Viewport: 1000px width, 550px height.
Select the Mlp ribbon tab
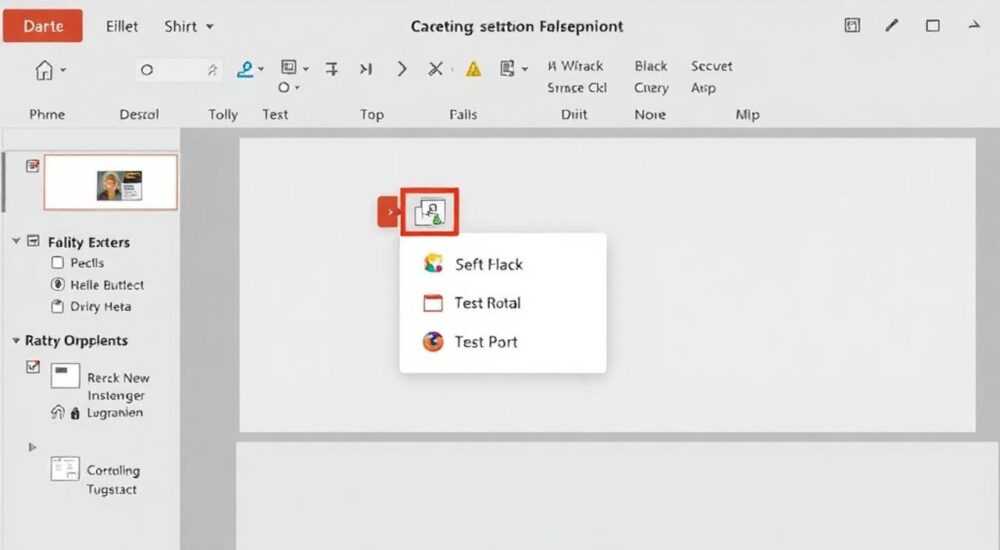pyautogui.click(x=747, y=114)
